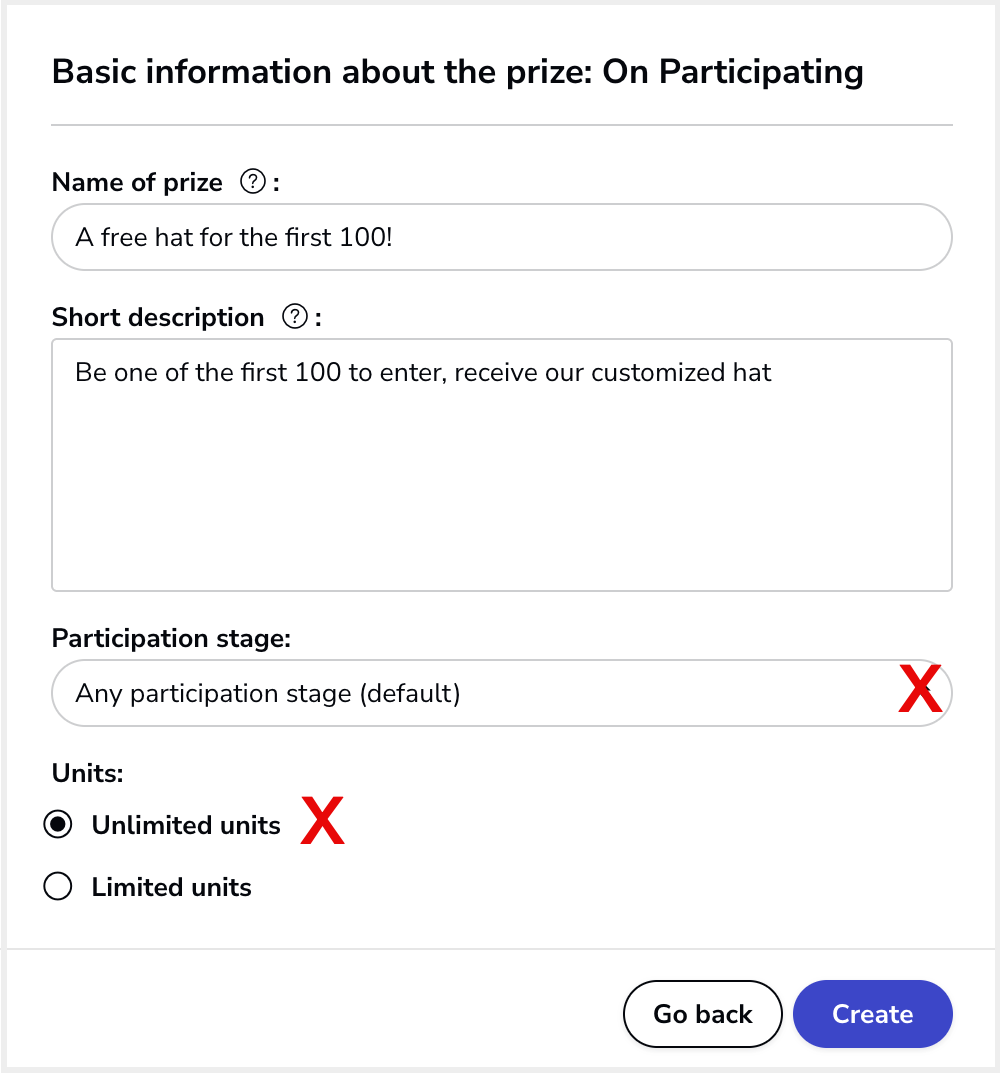Click the 'Participation stage:' label

pos(171,638)
